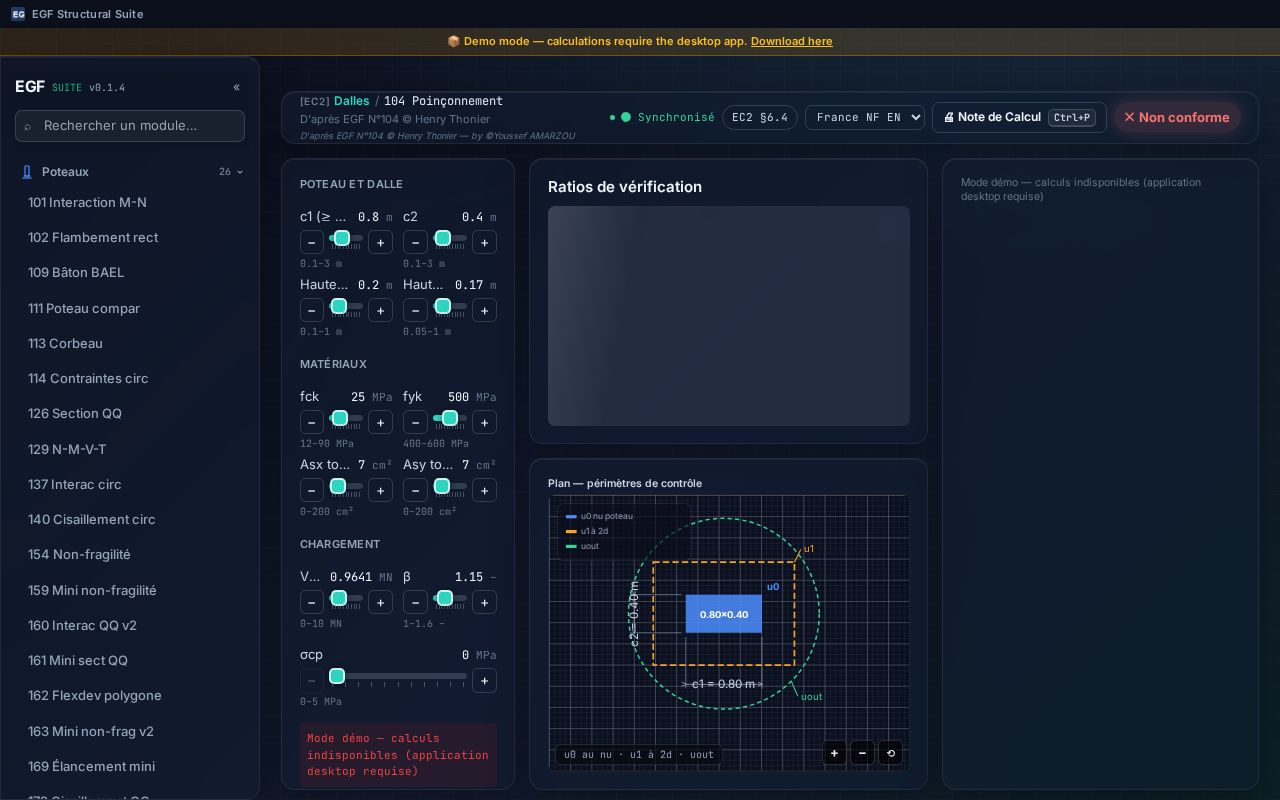Image resolution: width=1280 pixels, height=800 pixels.
Task: Click the EG app logo in title bar
Action: [18, 14]
